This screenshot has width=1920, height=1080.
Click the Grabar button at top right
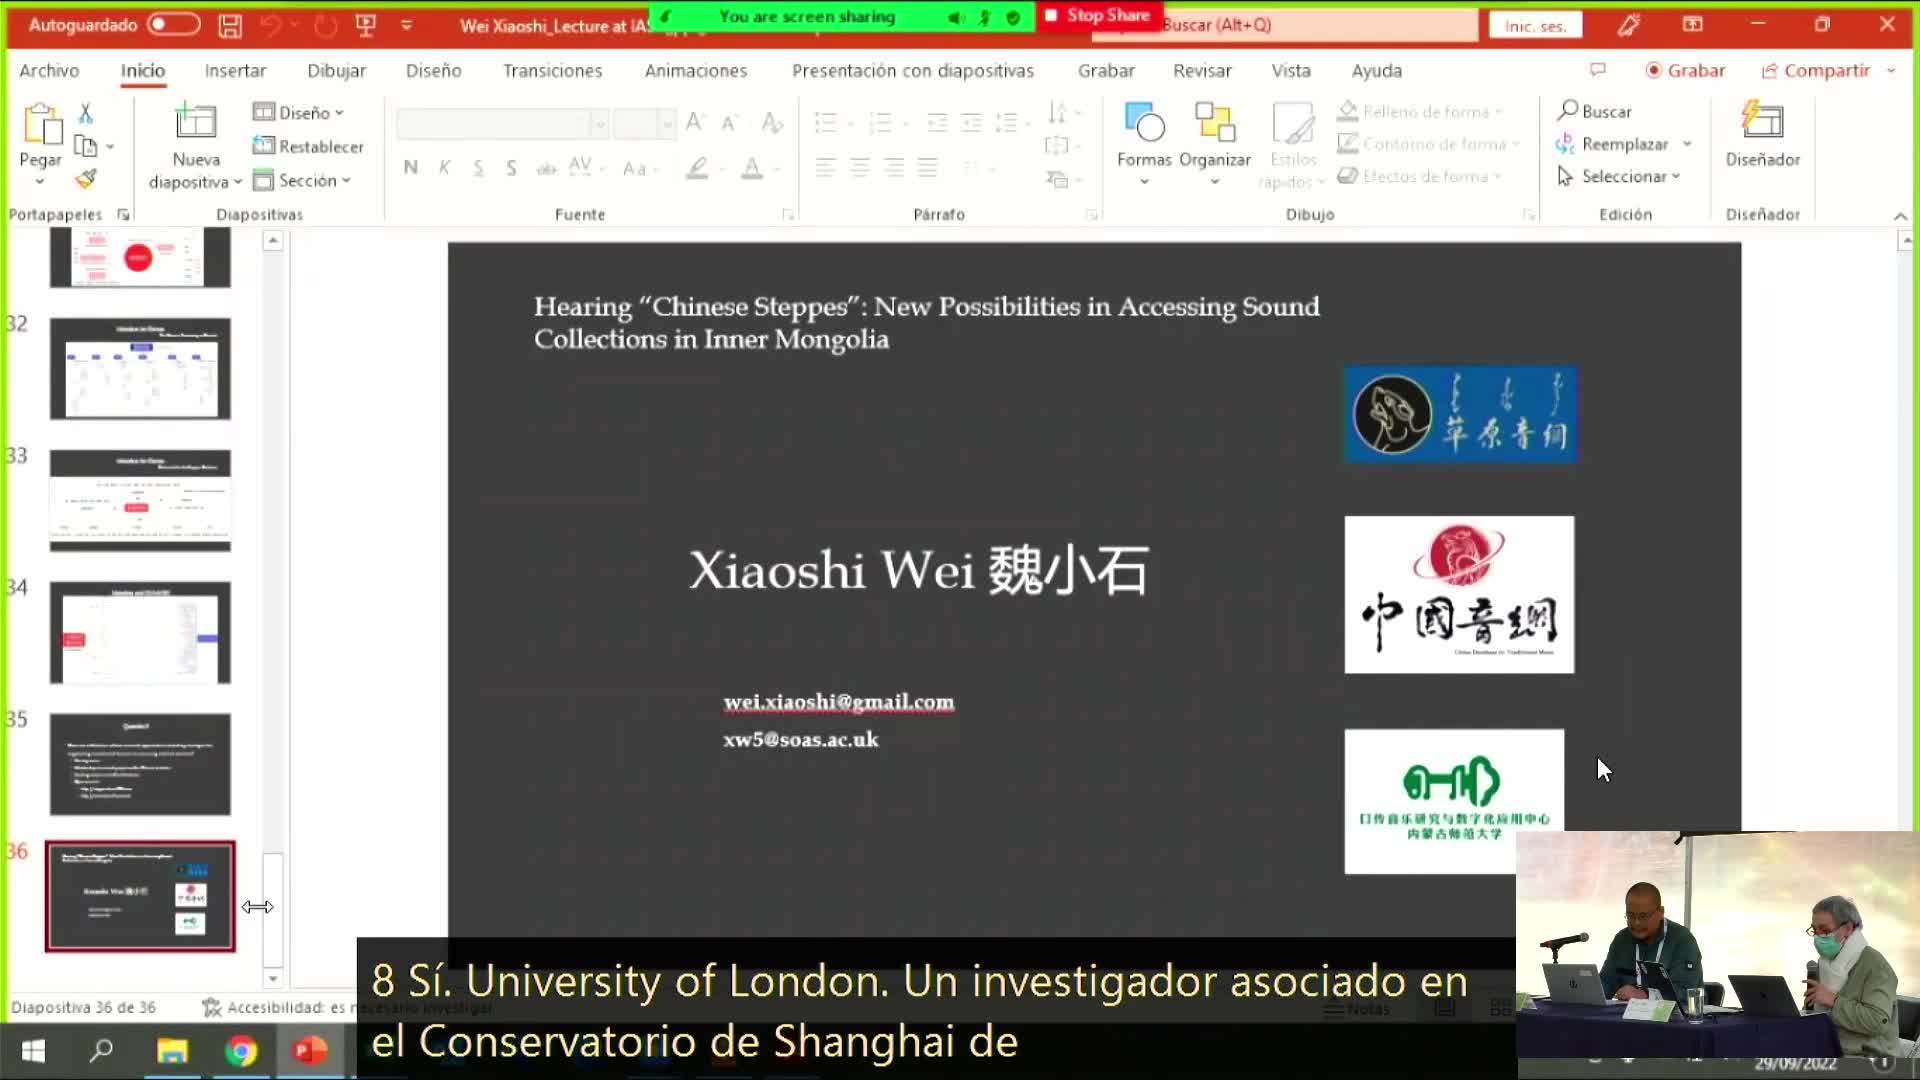click(x=1685, y=71)
